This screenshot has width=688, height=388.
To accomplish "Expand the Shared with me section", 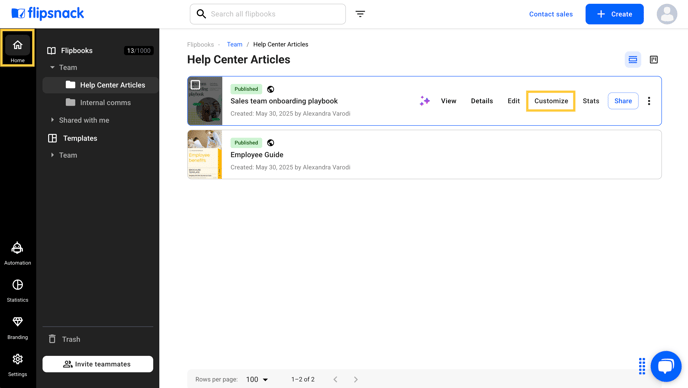I will tap(52, 120).
